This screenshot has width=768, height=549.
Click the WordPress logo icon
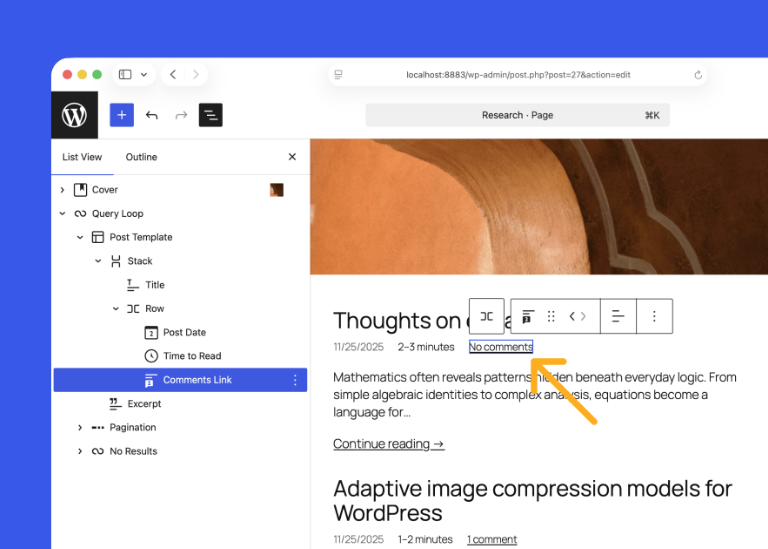click(x=75, y=115)
